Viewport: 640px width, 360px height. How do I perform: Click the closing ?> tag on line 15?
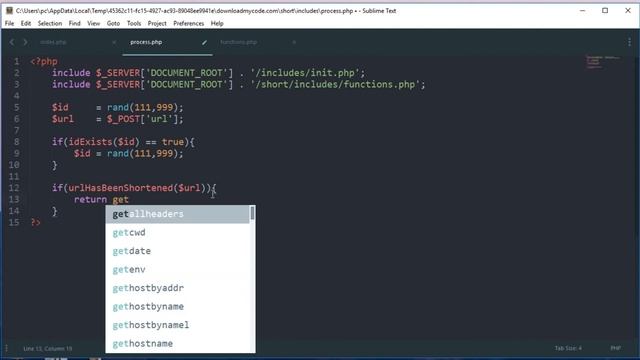36,222
